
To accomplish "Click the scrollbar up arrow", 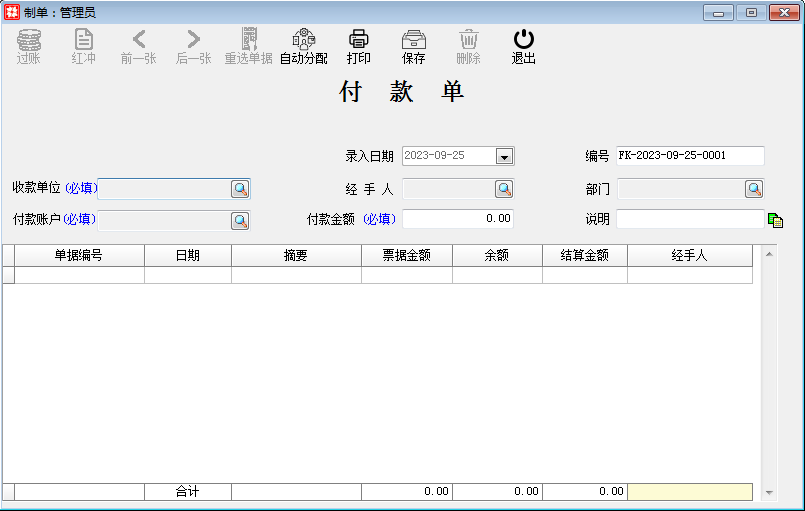I will (x=769, y=254).
